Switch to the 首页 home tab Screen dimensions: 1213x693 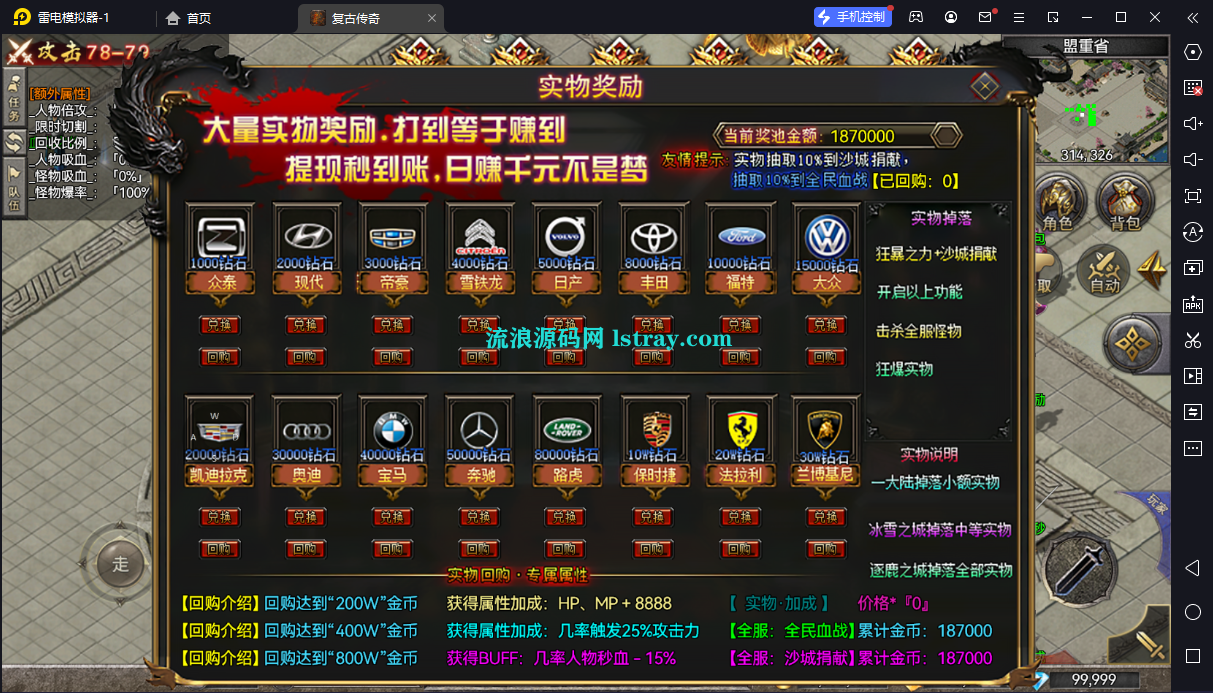[188, 17]
